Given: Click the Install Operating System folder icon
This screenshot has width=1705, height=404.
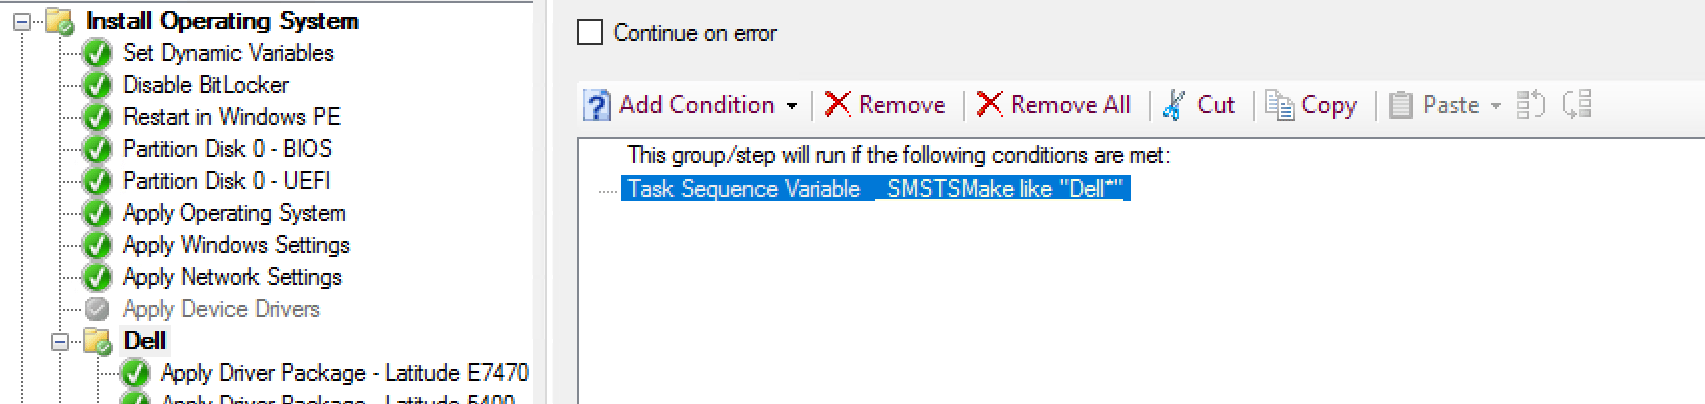Looking at the screenshot, I should [x=61, y=21].
